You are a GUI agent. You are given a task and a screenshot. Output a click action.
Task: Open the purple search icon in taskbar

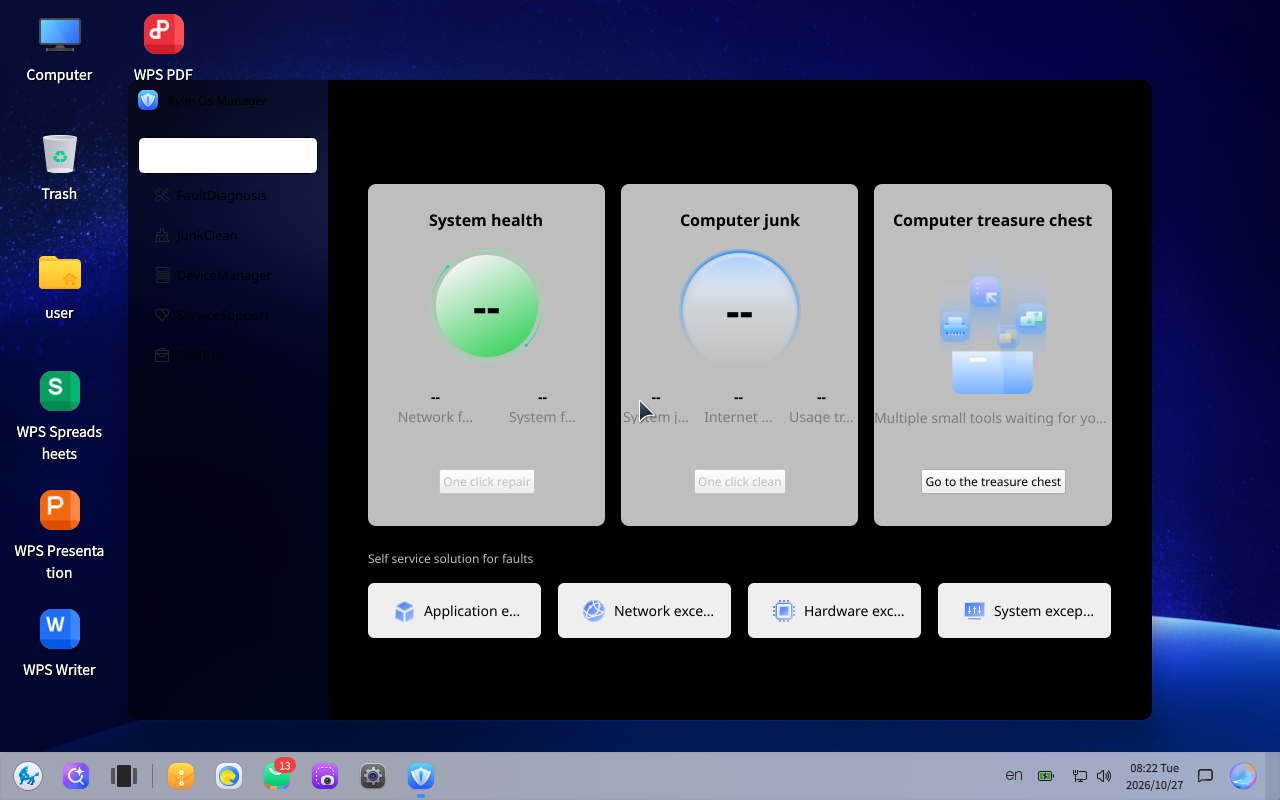(76, 775)
